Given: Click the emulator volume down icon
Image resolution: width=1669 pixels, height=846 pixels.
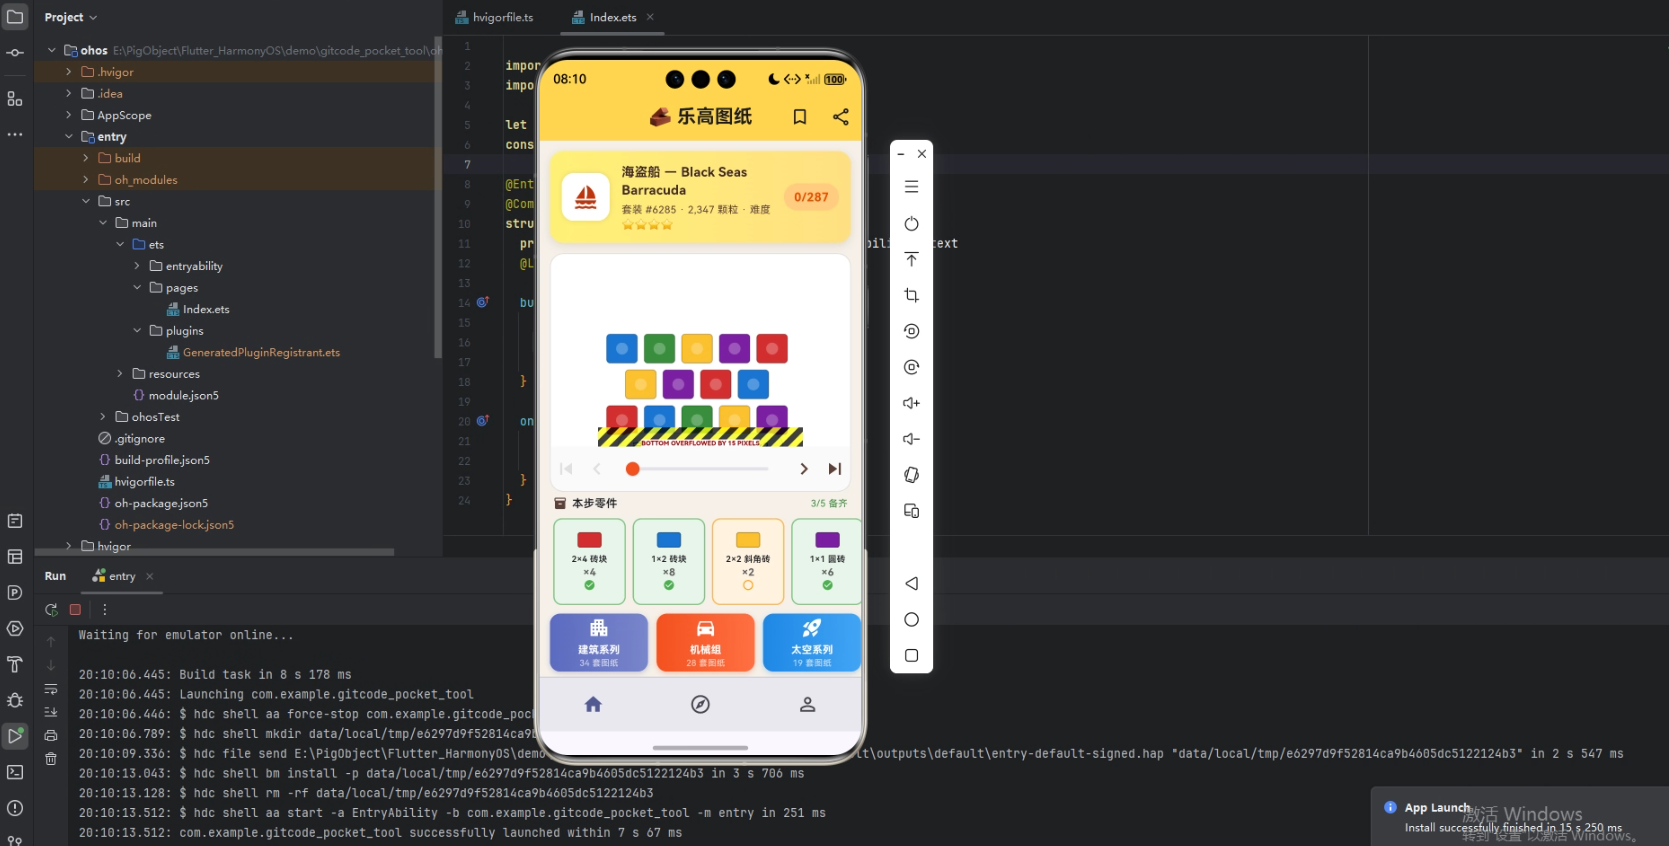Looking at the screenshot, I should click(911, 439).
